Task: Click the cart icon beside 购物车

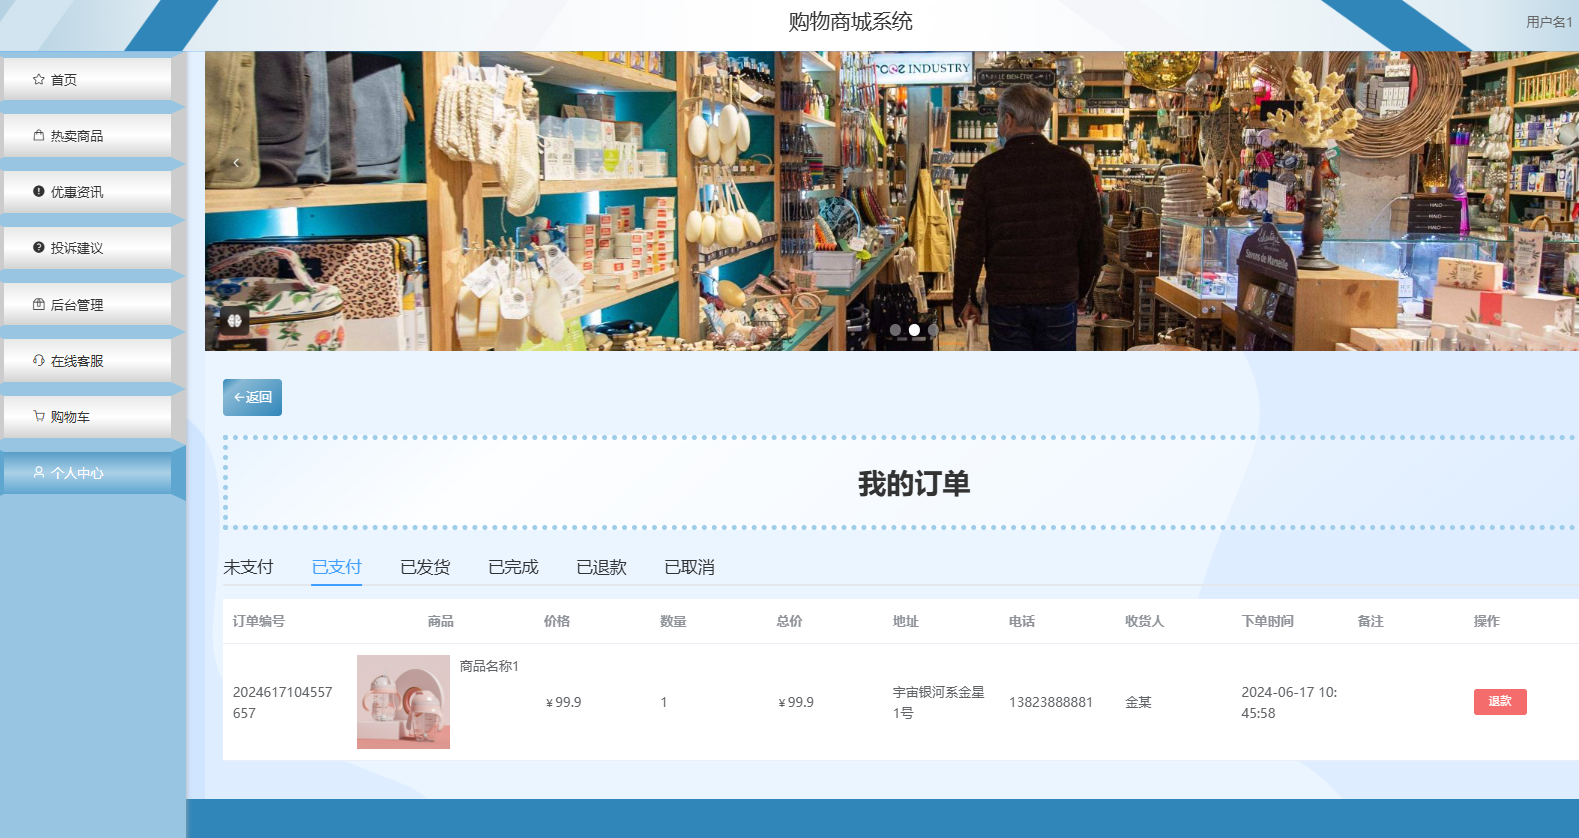Action: point(38,416)
